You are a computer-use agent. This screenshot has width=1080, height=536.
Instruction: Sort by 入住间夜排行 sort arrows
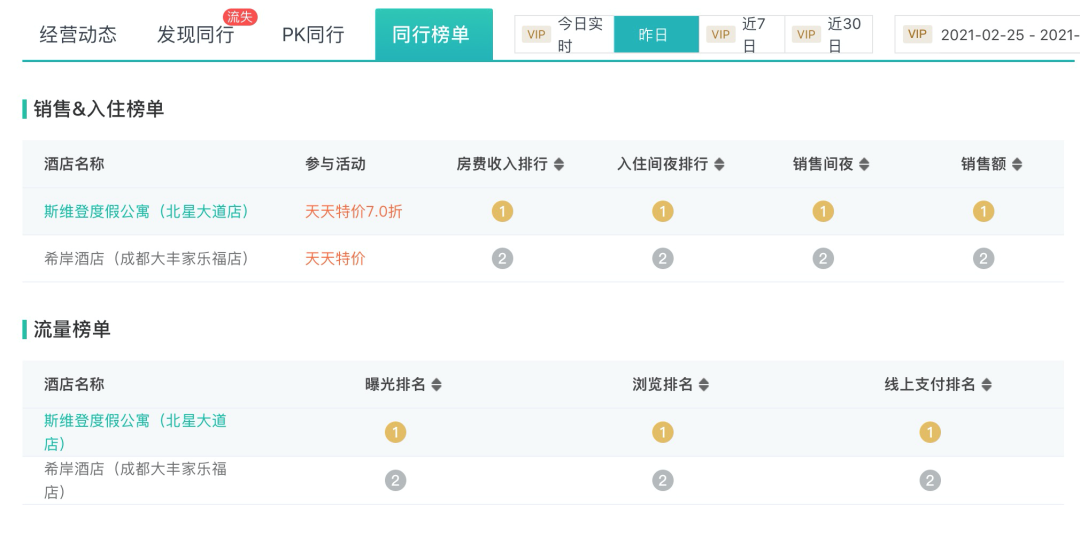click(719, 165)
